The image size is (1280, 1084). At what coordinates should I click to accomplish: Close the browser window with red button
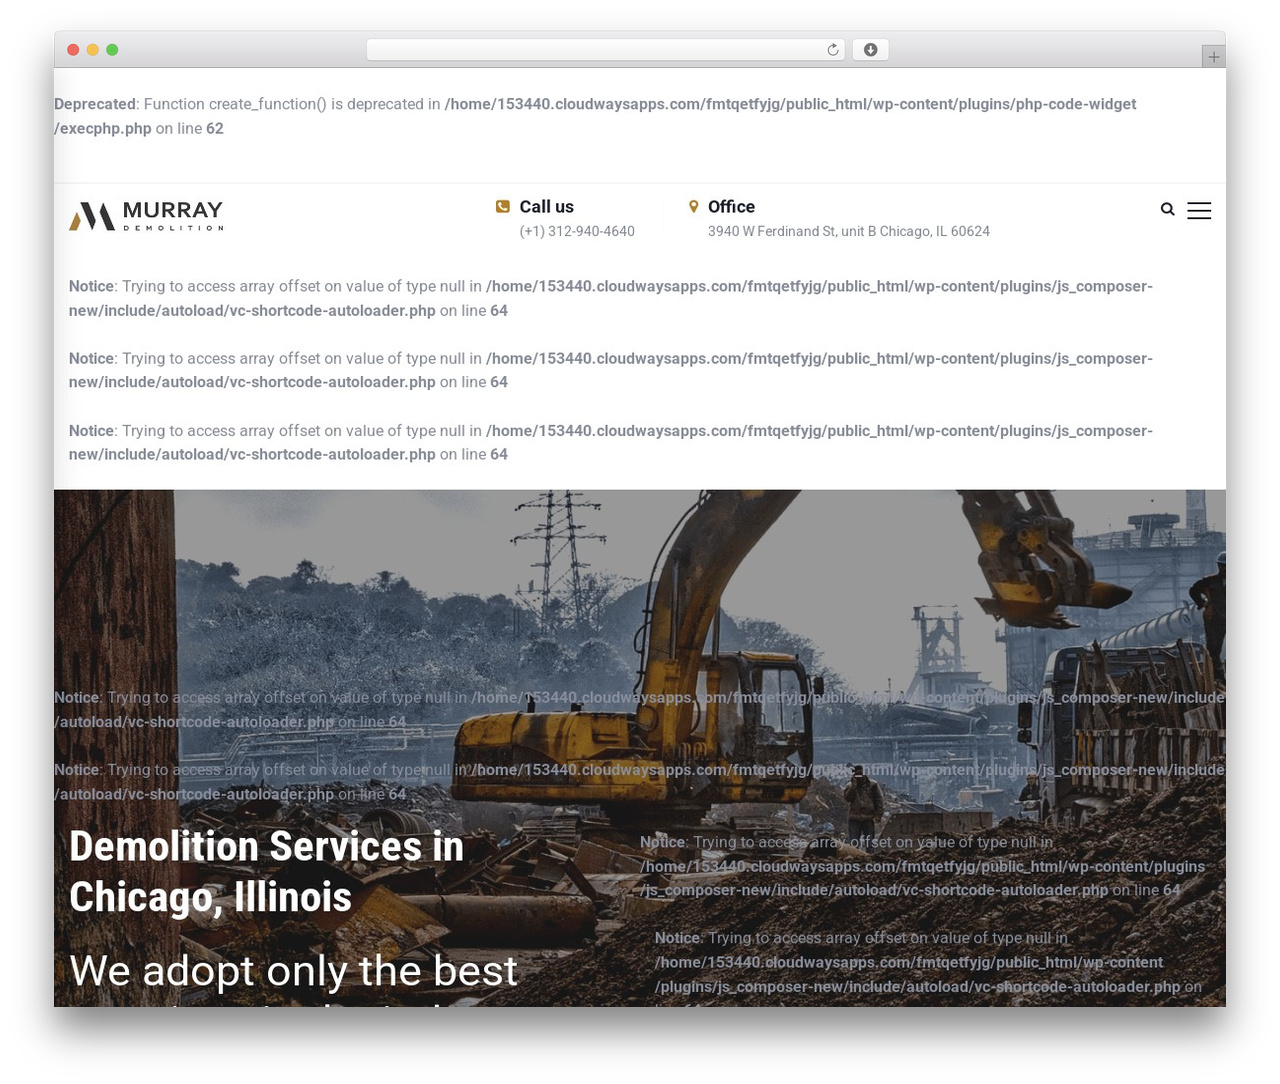pos(73,50)
